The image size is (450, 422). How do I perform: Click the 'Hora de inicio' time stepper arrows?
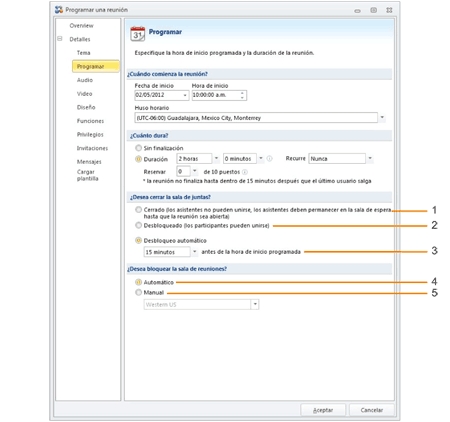243,95
